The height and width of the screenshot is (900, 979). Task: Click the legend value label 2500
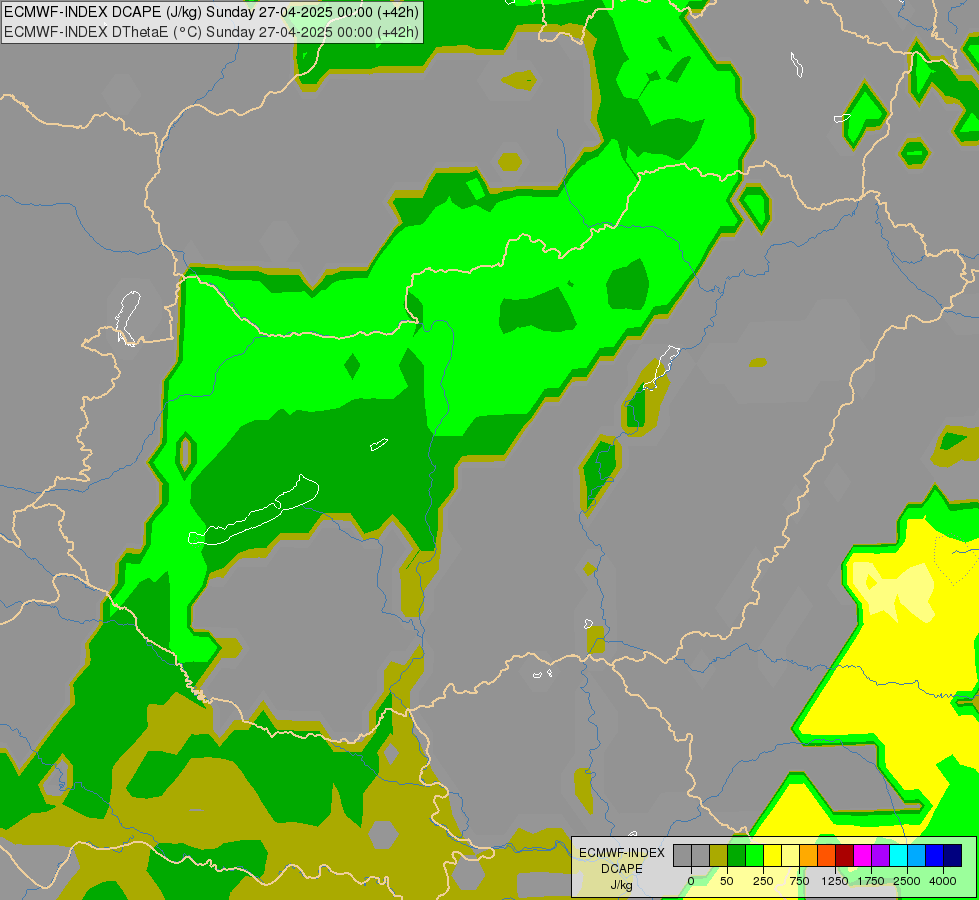point(907,881)
